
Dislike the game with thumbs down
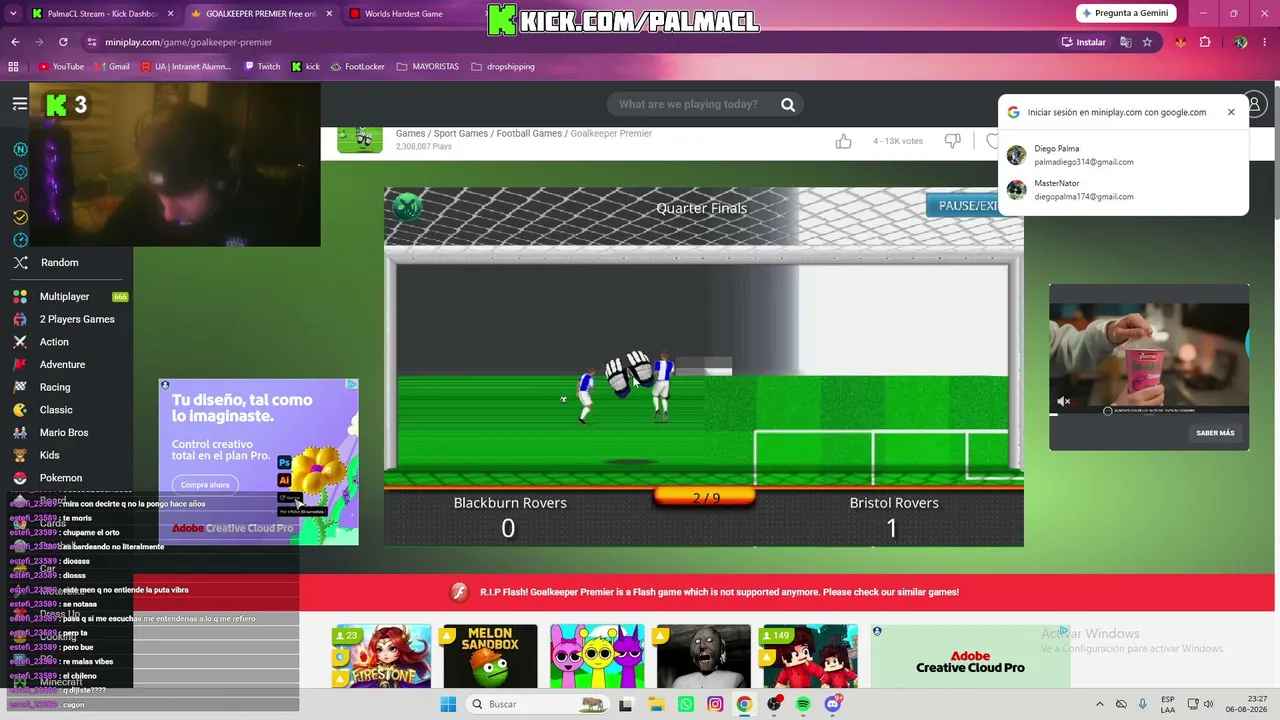(x=953, y=141)
